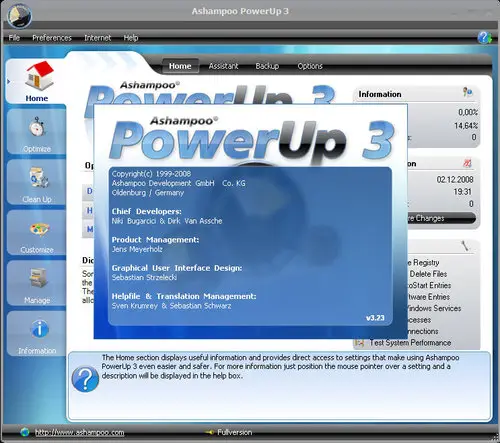Click the 02.12.2008 date value
This screenshot has width=500, height=443.
(455, 180)
